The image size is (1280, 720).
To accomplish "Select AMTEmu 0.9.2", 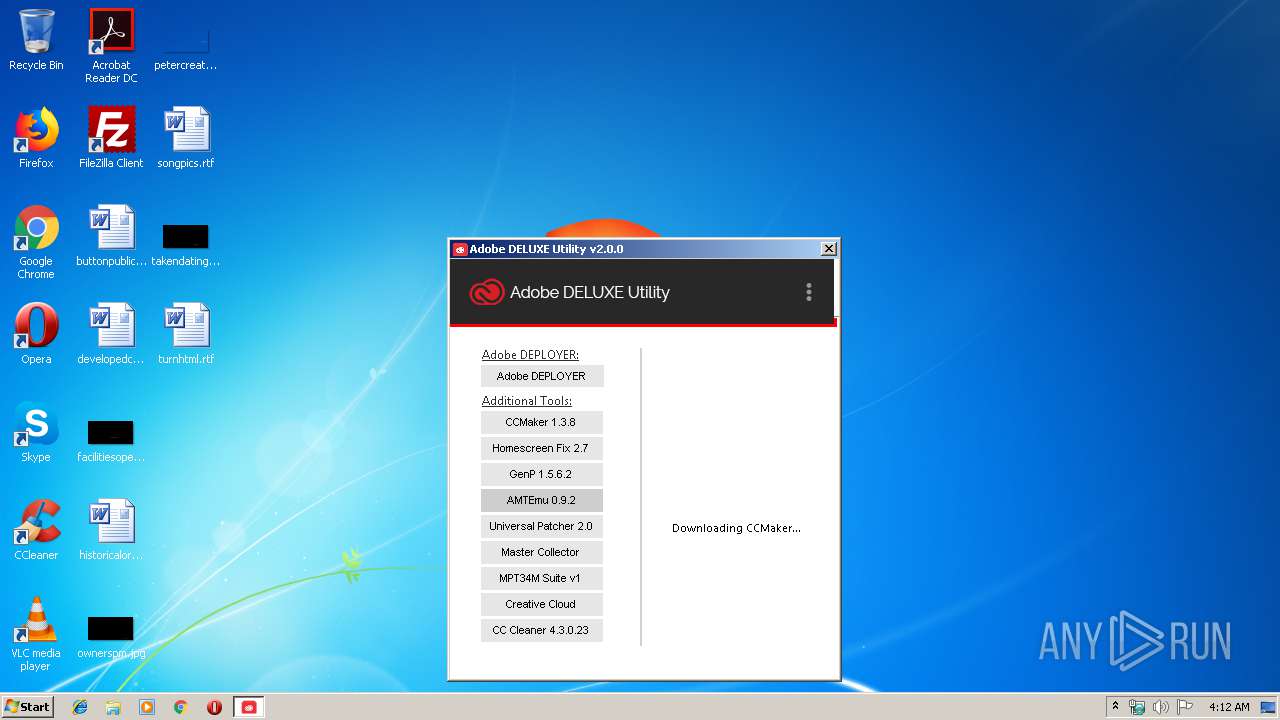I will [542, 500].
